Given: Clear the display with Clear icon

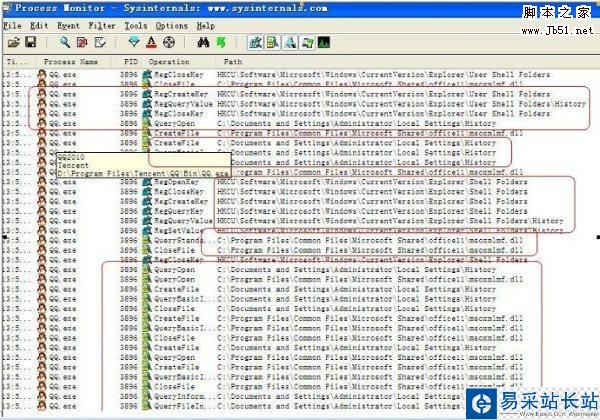Looking at the screenshot, I should [x=100, y=42].
